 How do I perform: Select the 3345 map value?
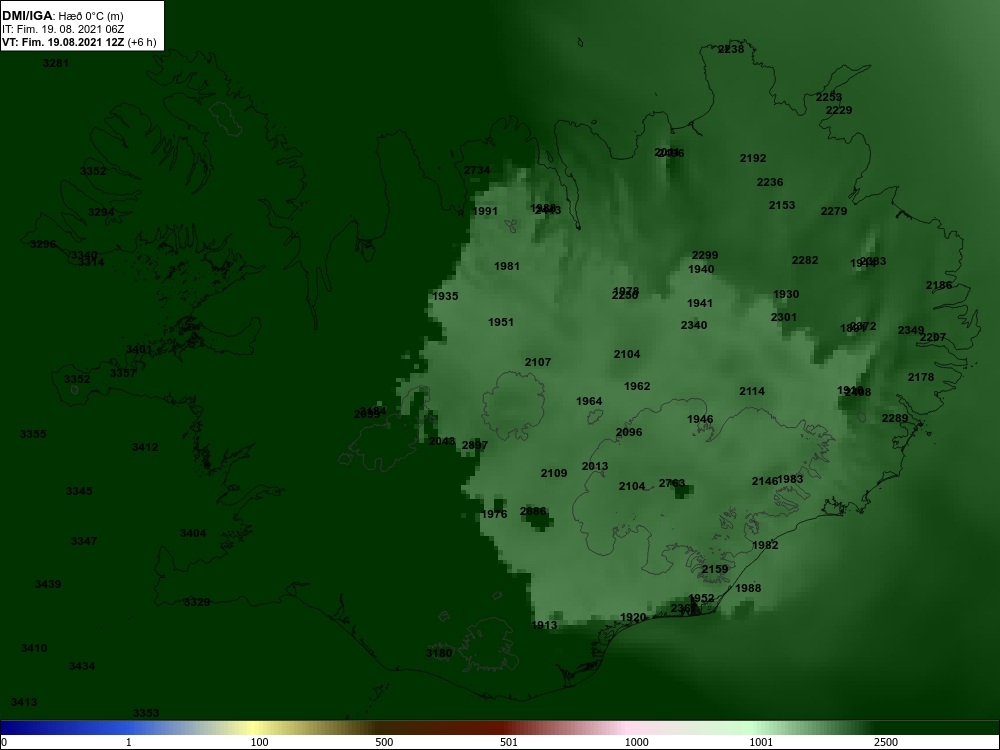79,491
